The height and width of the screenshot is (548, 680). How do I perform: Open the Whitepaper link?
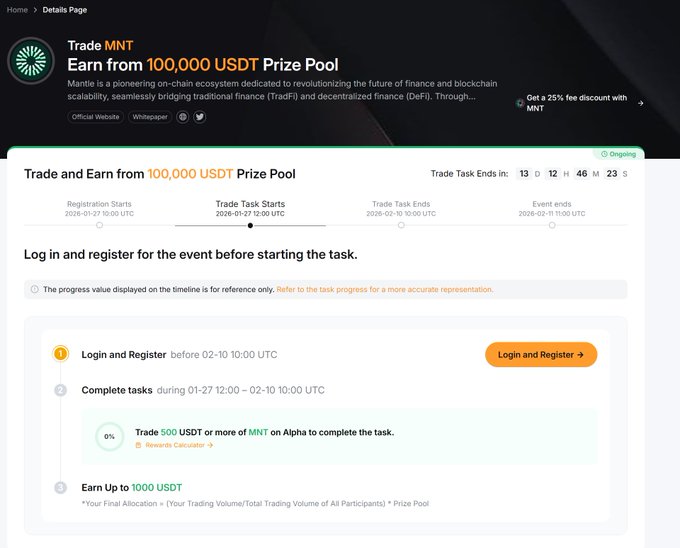click(150, 117)
